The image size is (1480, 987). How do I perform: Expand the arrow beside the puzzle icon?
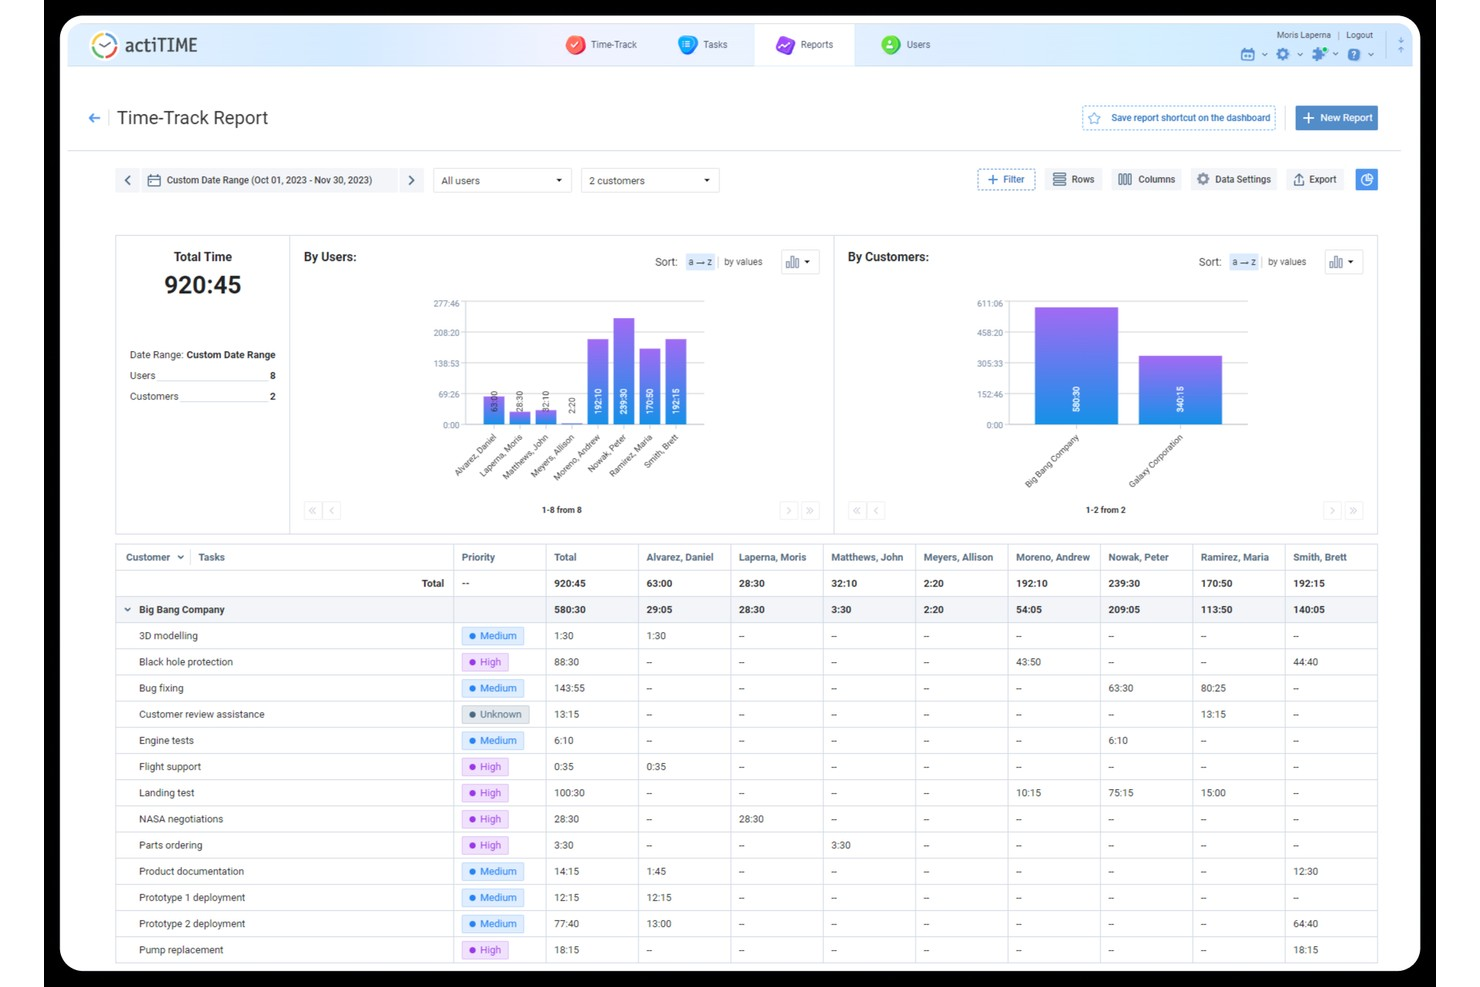pyautogui.click(x=1335, y=55)
